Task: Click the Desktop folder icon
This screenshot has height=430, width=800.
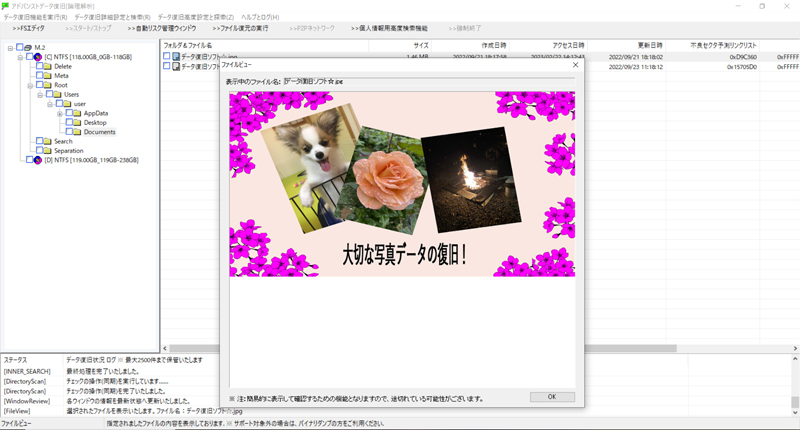Action: coord(77,122)
